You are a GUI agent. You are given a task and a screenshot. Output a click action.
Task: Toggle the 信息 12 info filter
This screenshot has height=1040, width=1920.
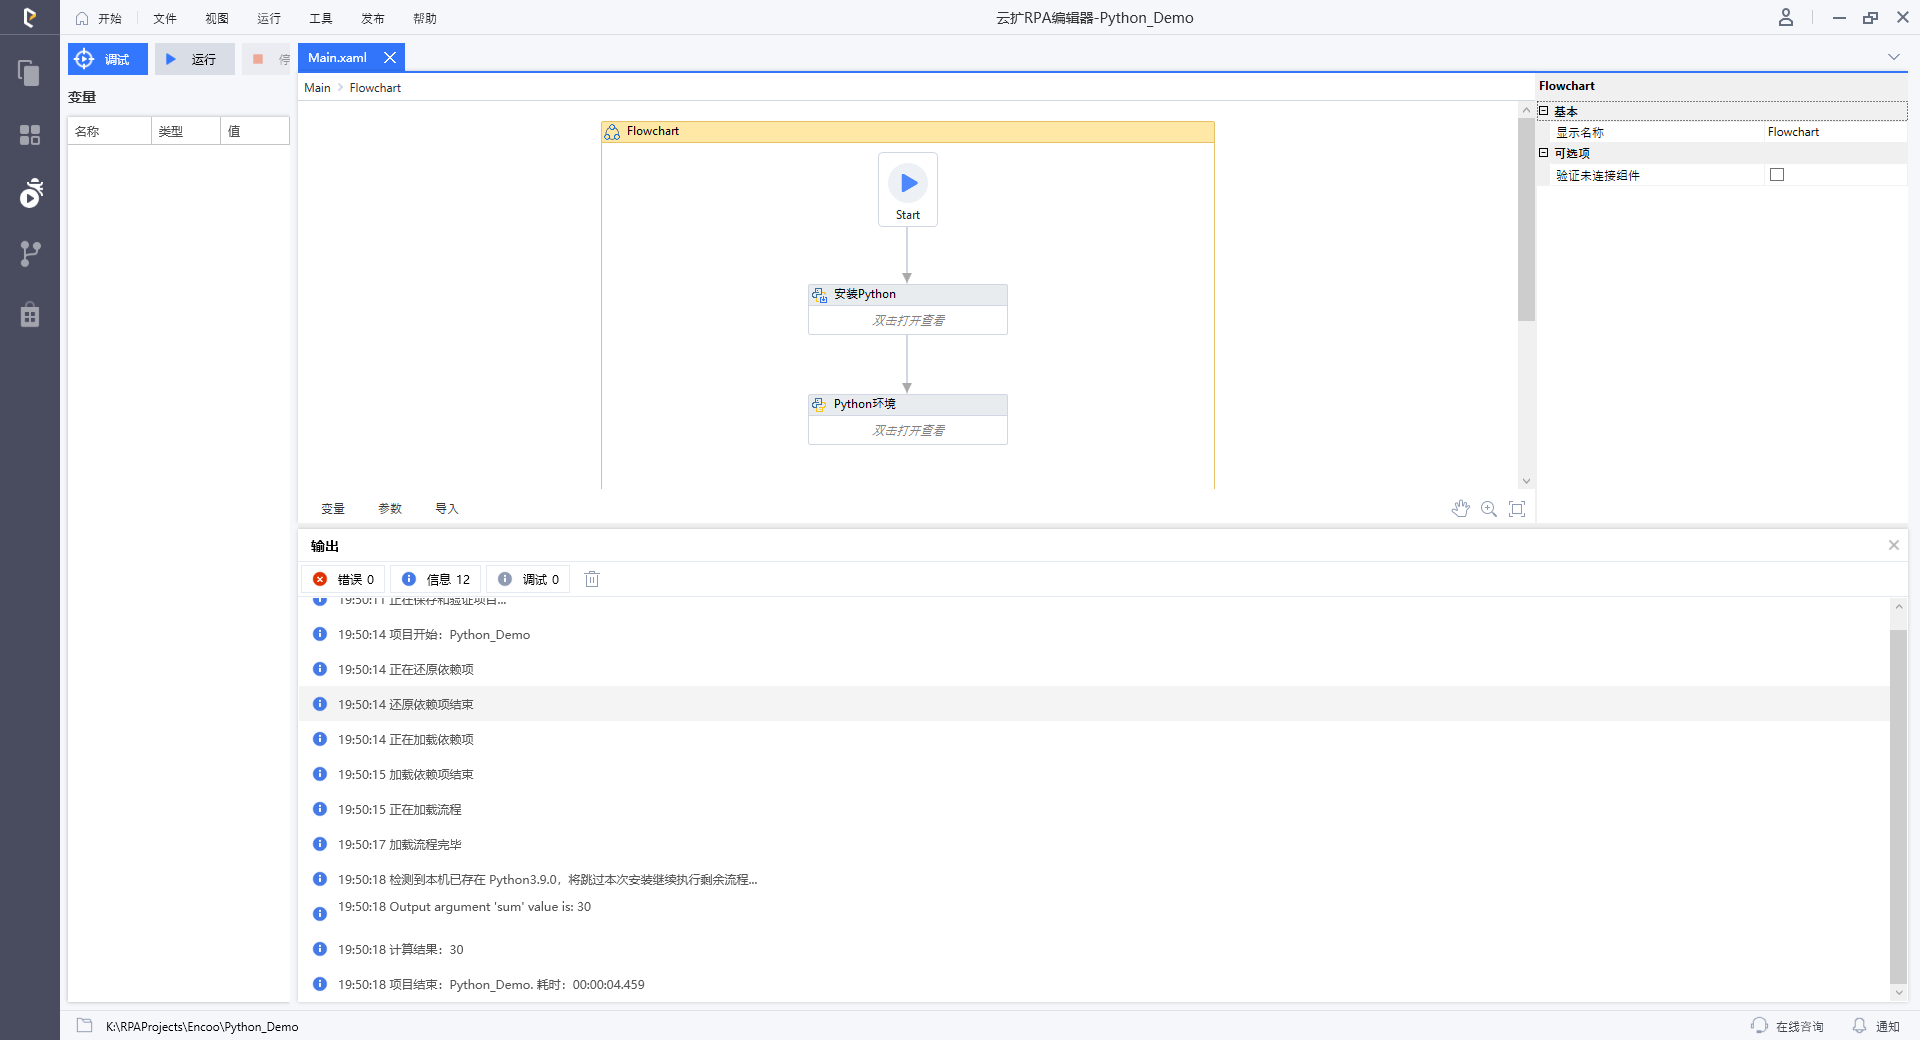click(436, 579)
